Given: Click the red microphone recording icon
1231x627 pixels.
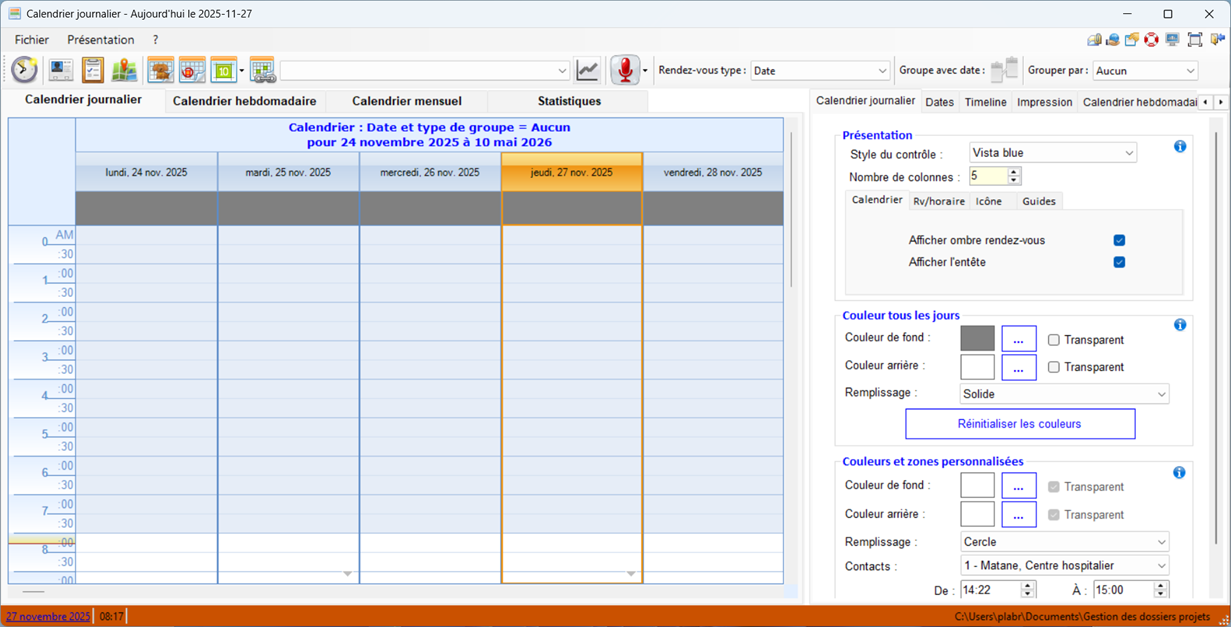Looking at the screenshot, I should [625, 70].
